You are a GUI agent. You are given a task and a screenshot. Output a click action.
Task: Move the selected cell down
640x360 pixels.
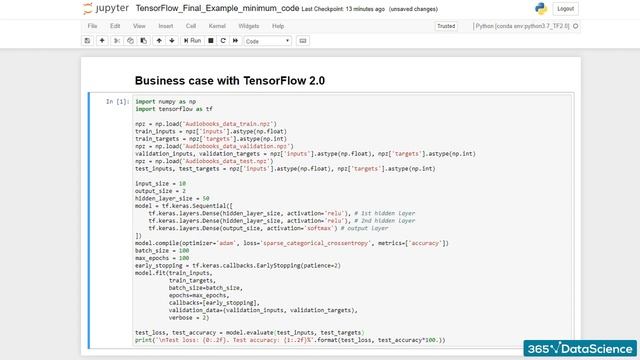coord(172,41)
